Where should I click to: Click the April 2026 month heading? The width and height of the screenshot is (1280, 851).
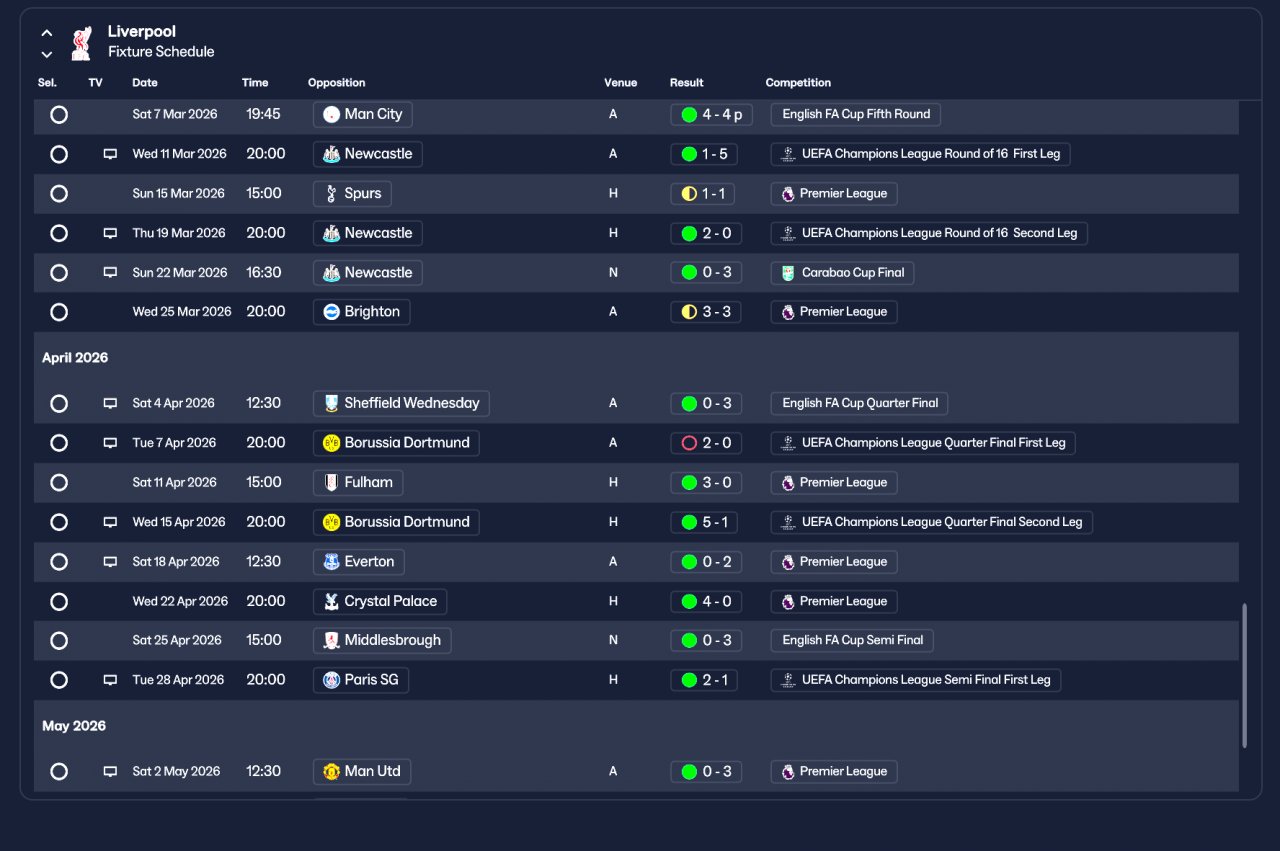tap(75, 358)
